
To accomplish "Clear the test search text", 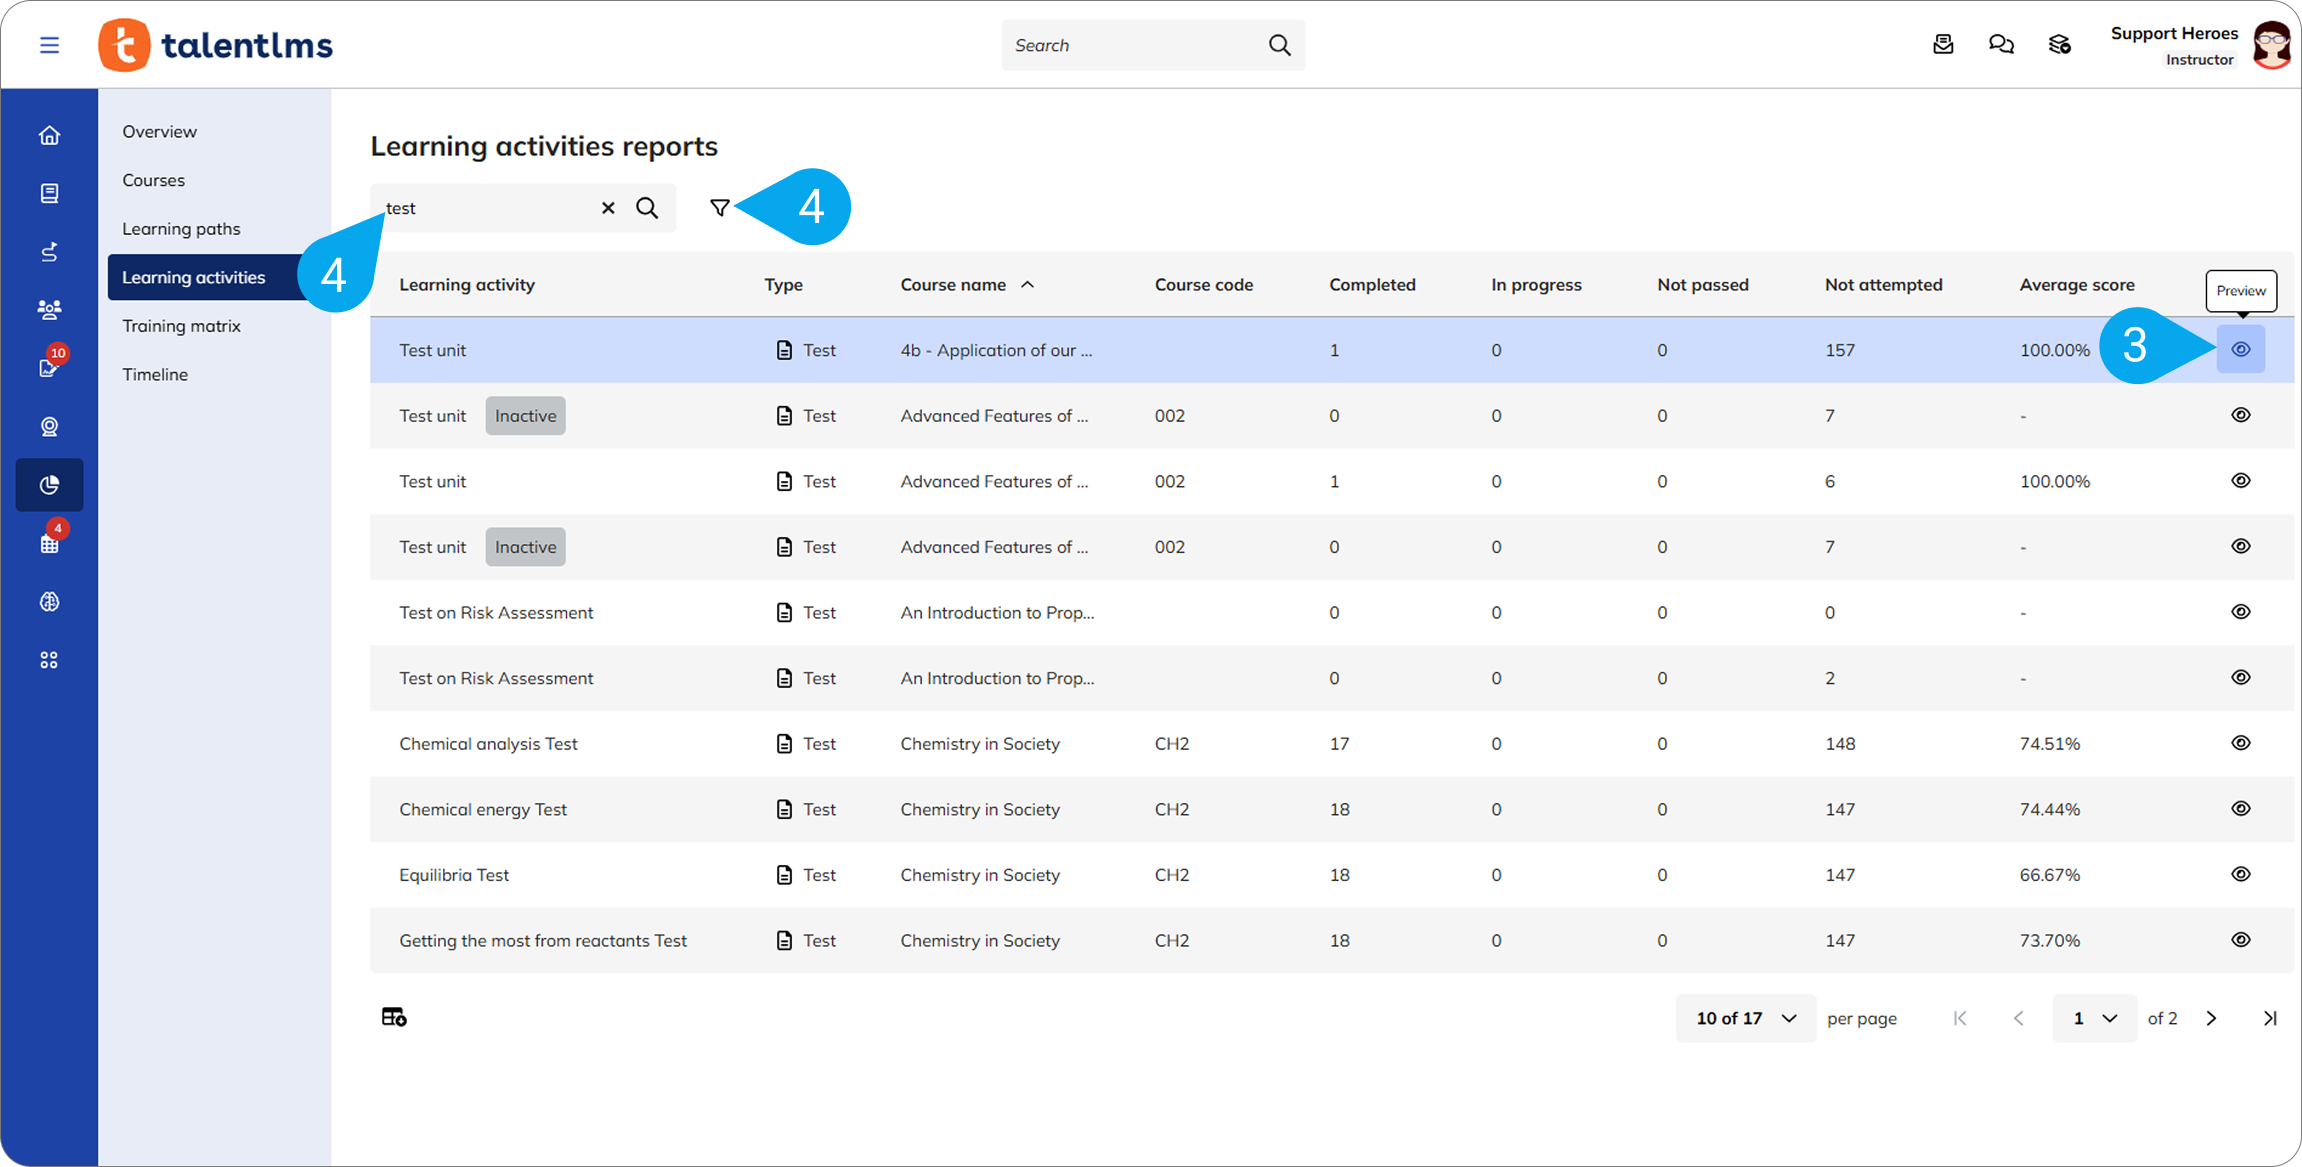I will [608, 208].
